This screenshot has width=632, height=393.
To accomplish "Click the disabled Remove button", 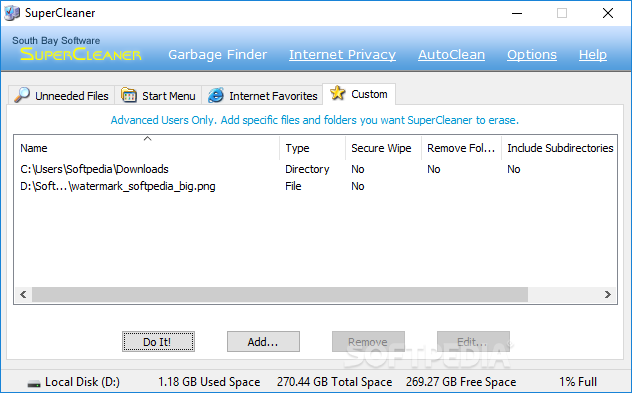I will tap(368, 342).
